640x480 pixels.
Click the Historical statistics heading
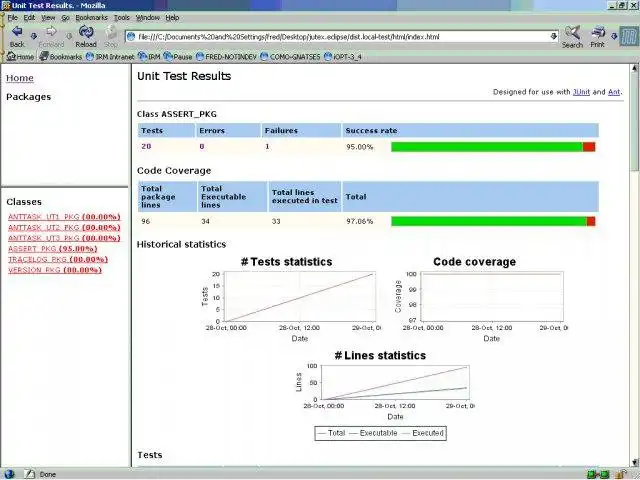(x=181, y=244)
